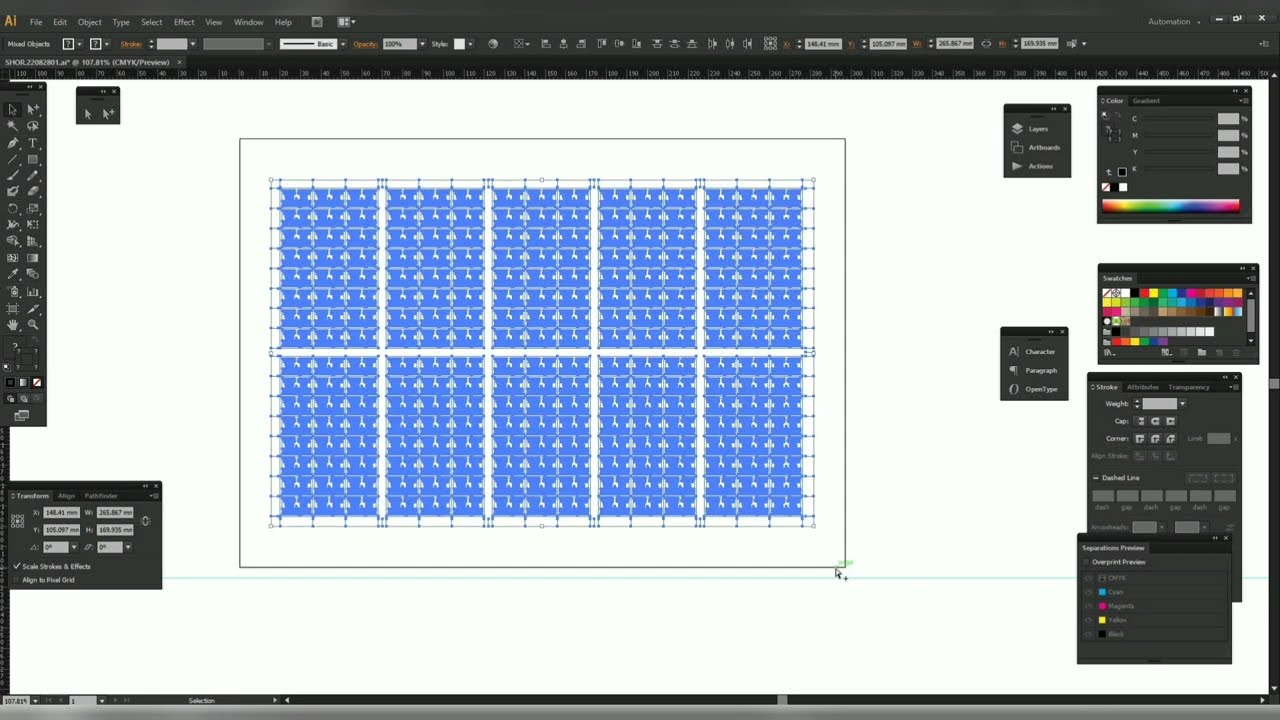The width and height of the screenshot is (1280, 720).
Task: Select the Eraser tool
Action: 33,191
